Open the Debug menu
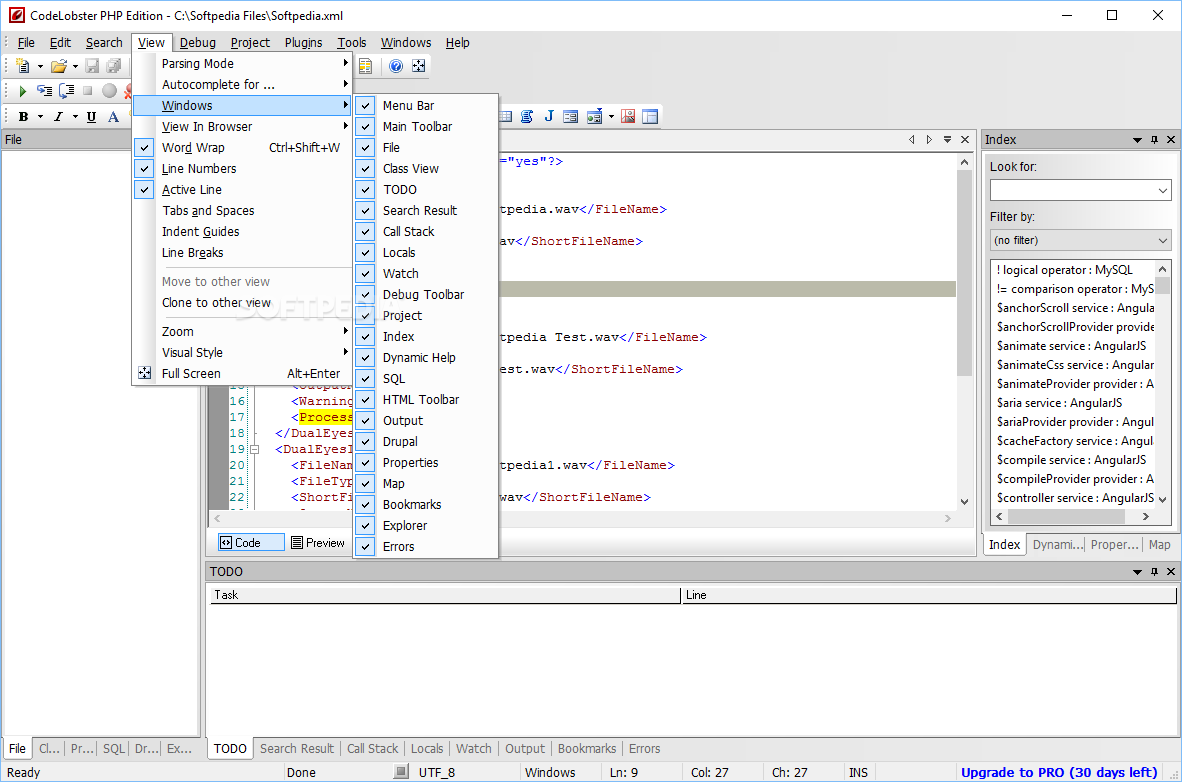This screenshot has height=782, width=1182. click(x=198, y=43)
